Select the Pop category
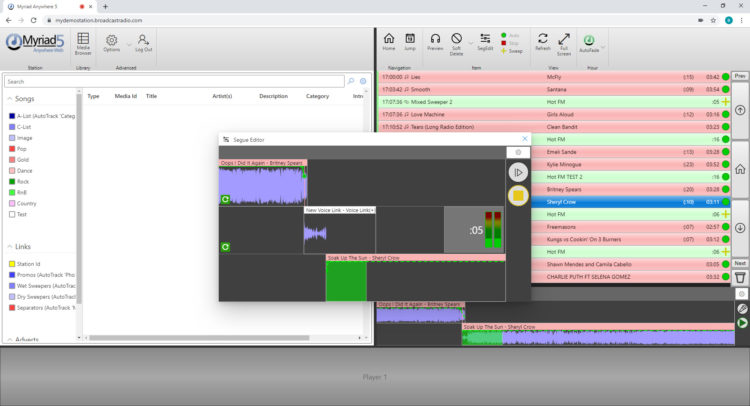Screen dimensions: 750x406 click(x=18, y=149)
